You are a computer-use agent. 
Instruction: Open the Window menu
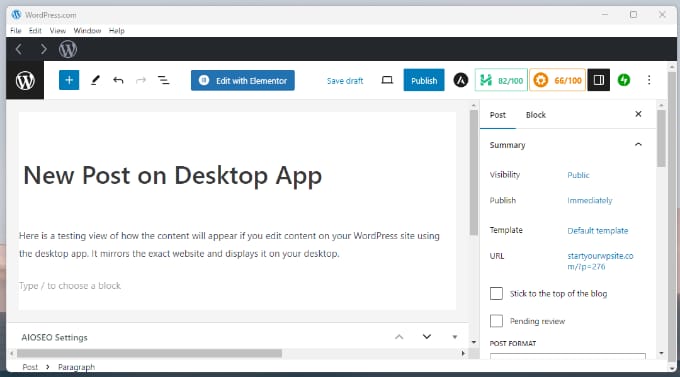[87, 30]
